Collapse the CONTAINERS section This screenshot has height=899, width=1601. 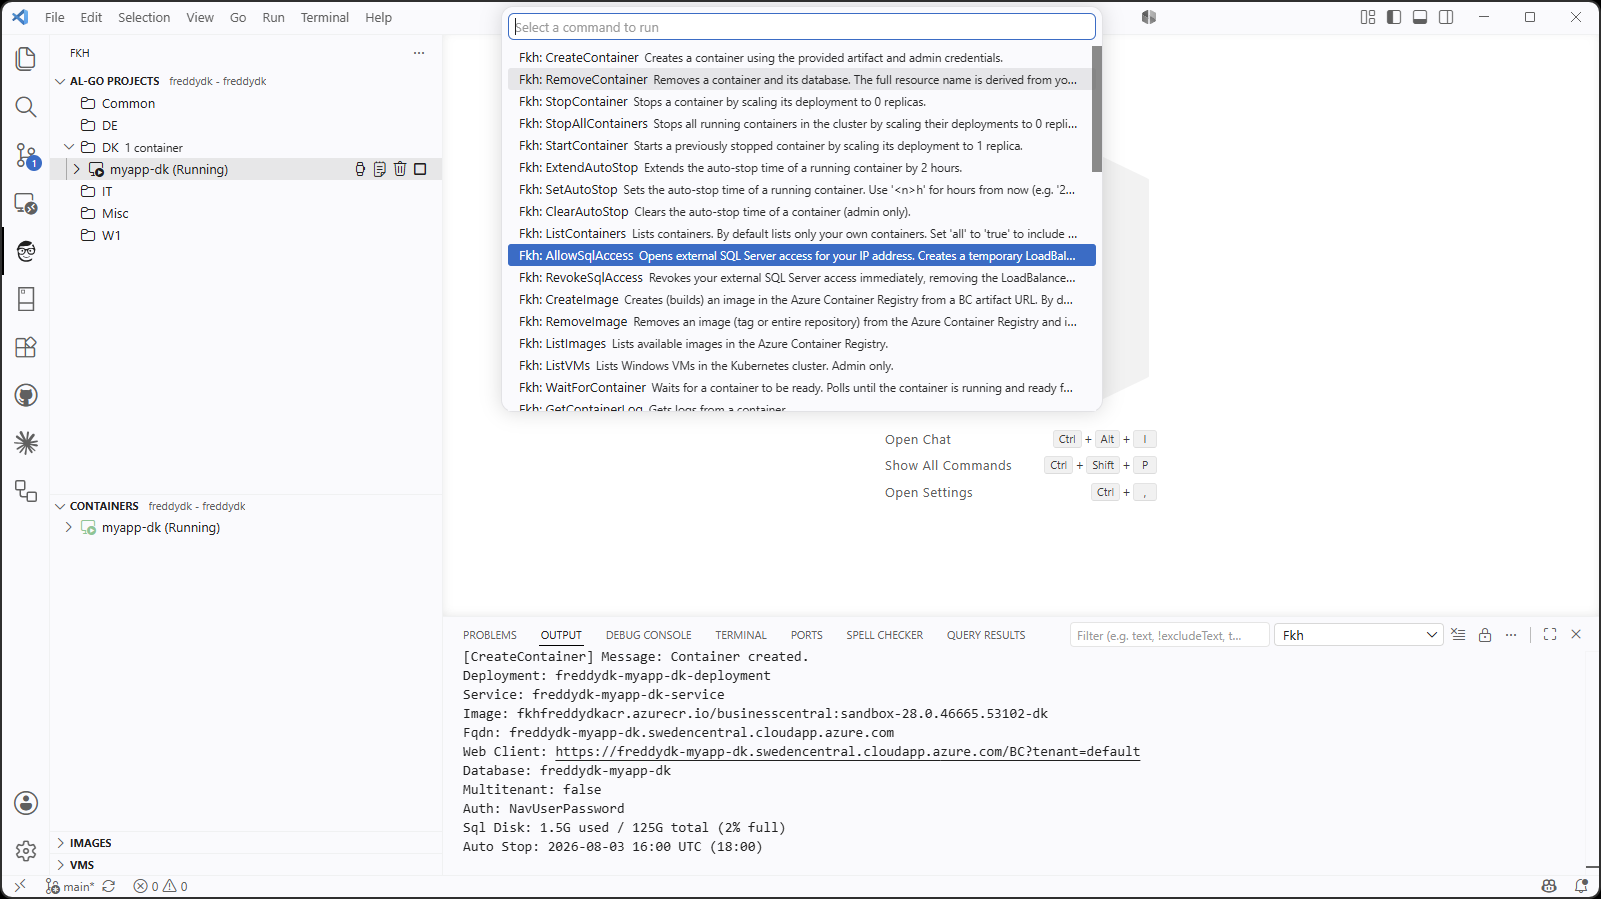60,506
